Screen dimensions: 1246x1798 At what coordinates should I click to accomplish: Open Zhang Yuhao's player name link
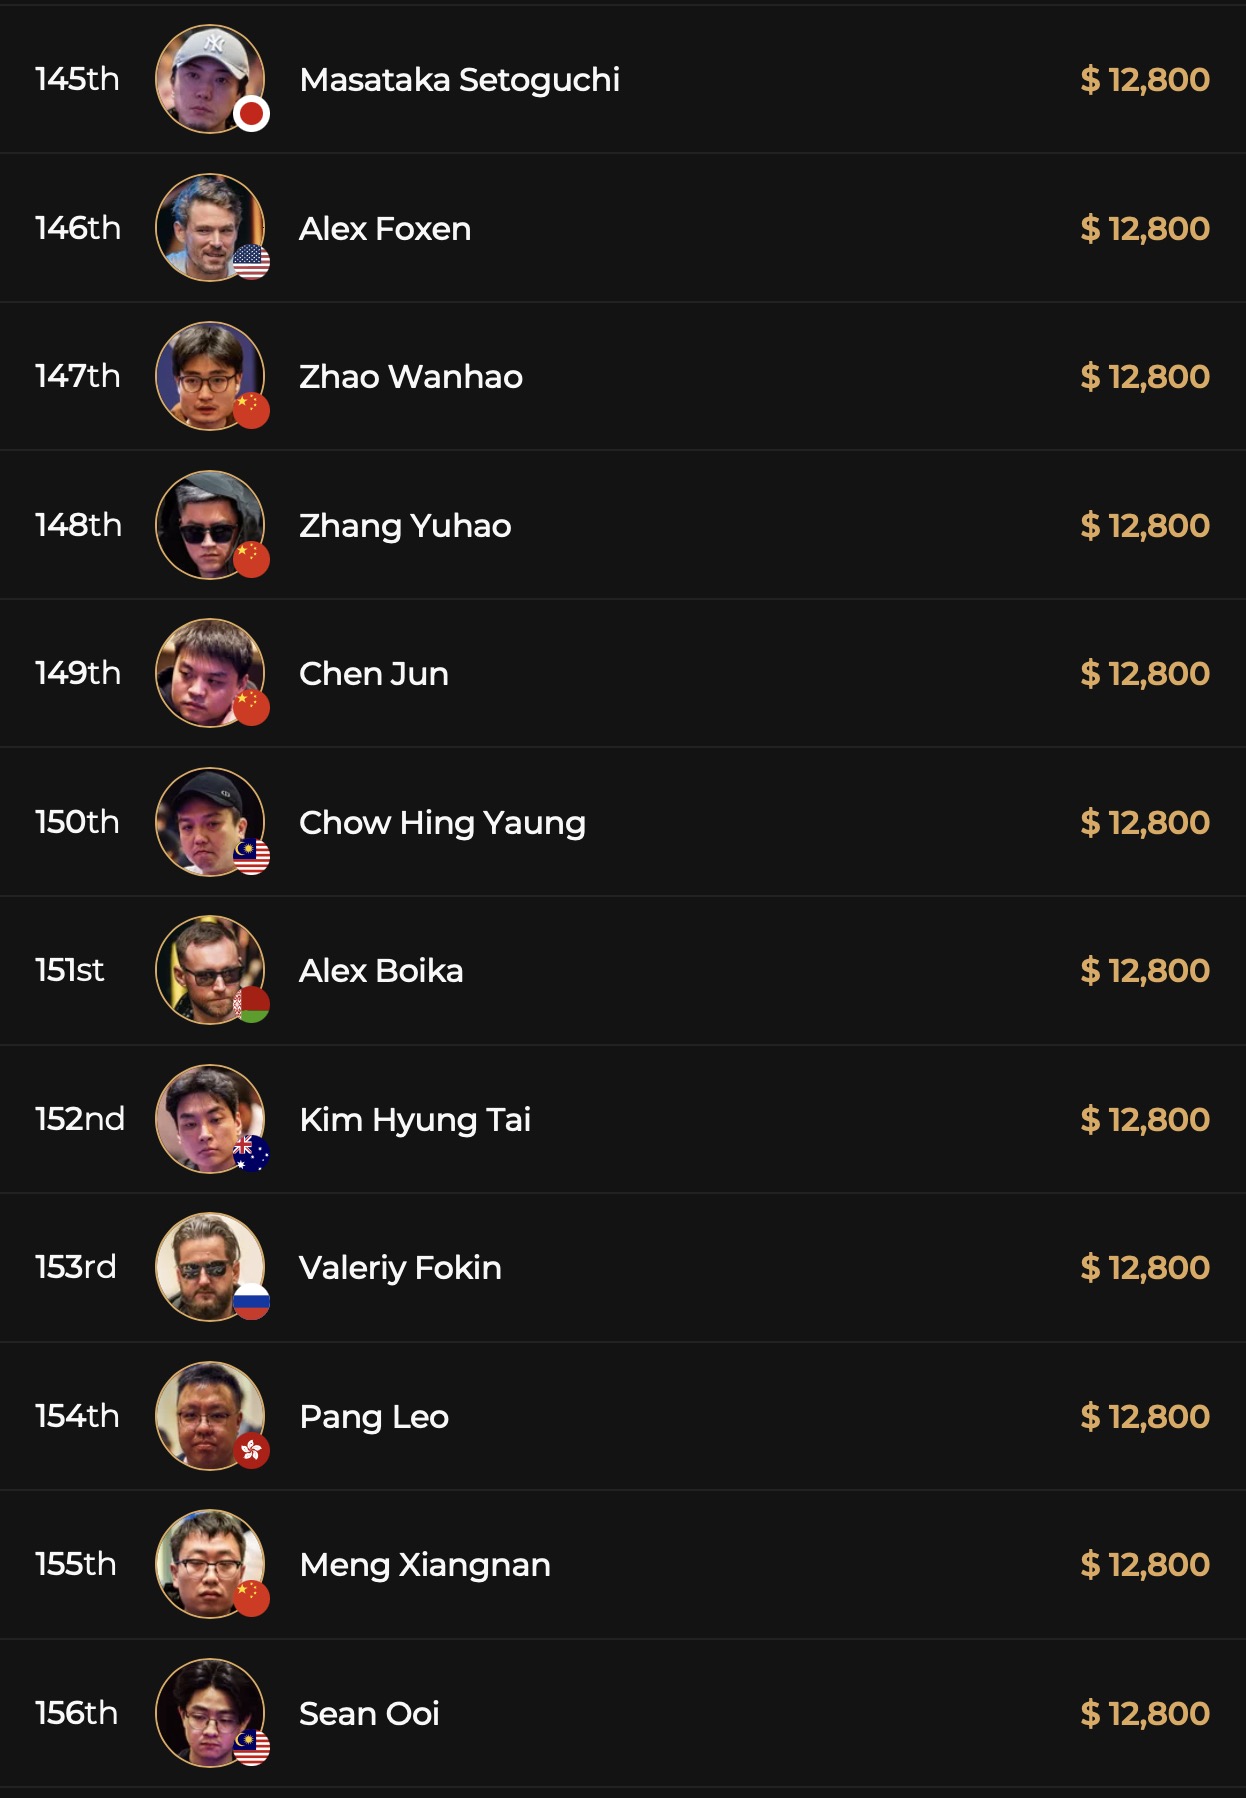[405, 525]
